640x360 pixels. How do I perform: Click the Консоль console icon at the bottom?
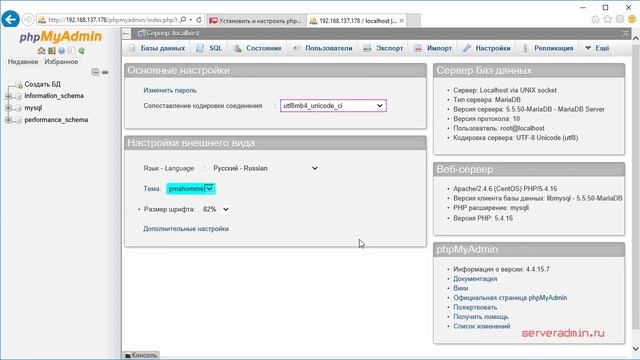coord(128,356)
